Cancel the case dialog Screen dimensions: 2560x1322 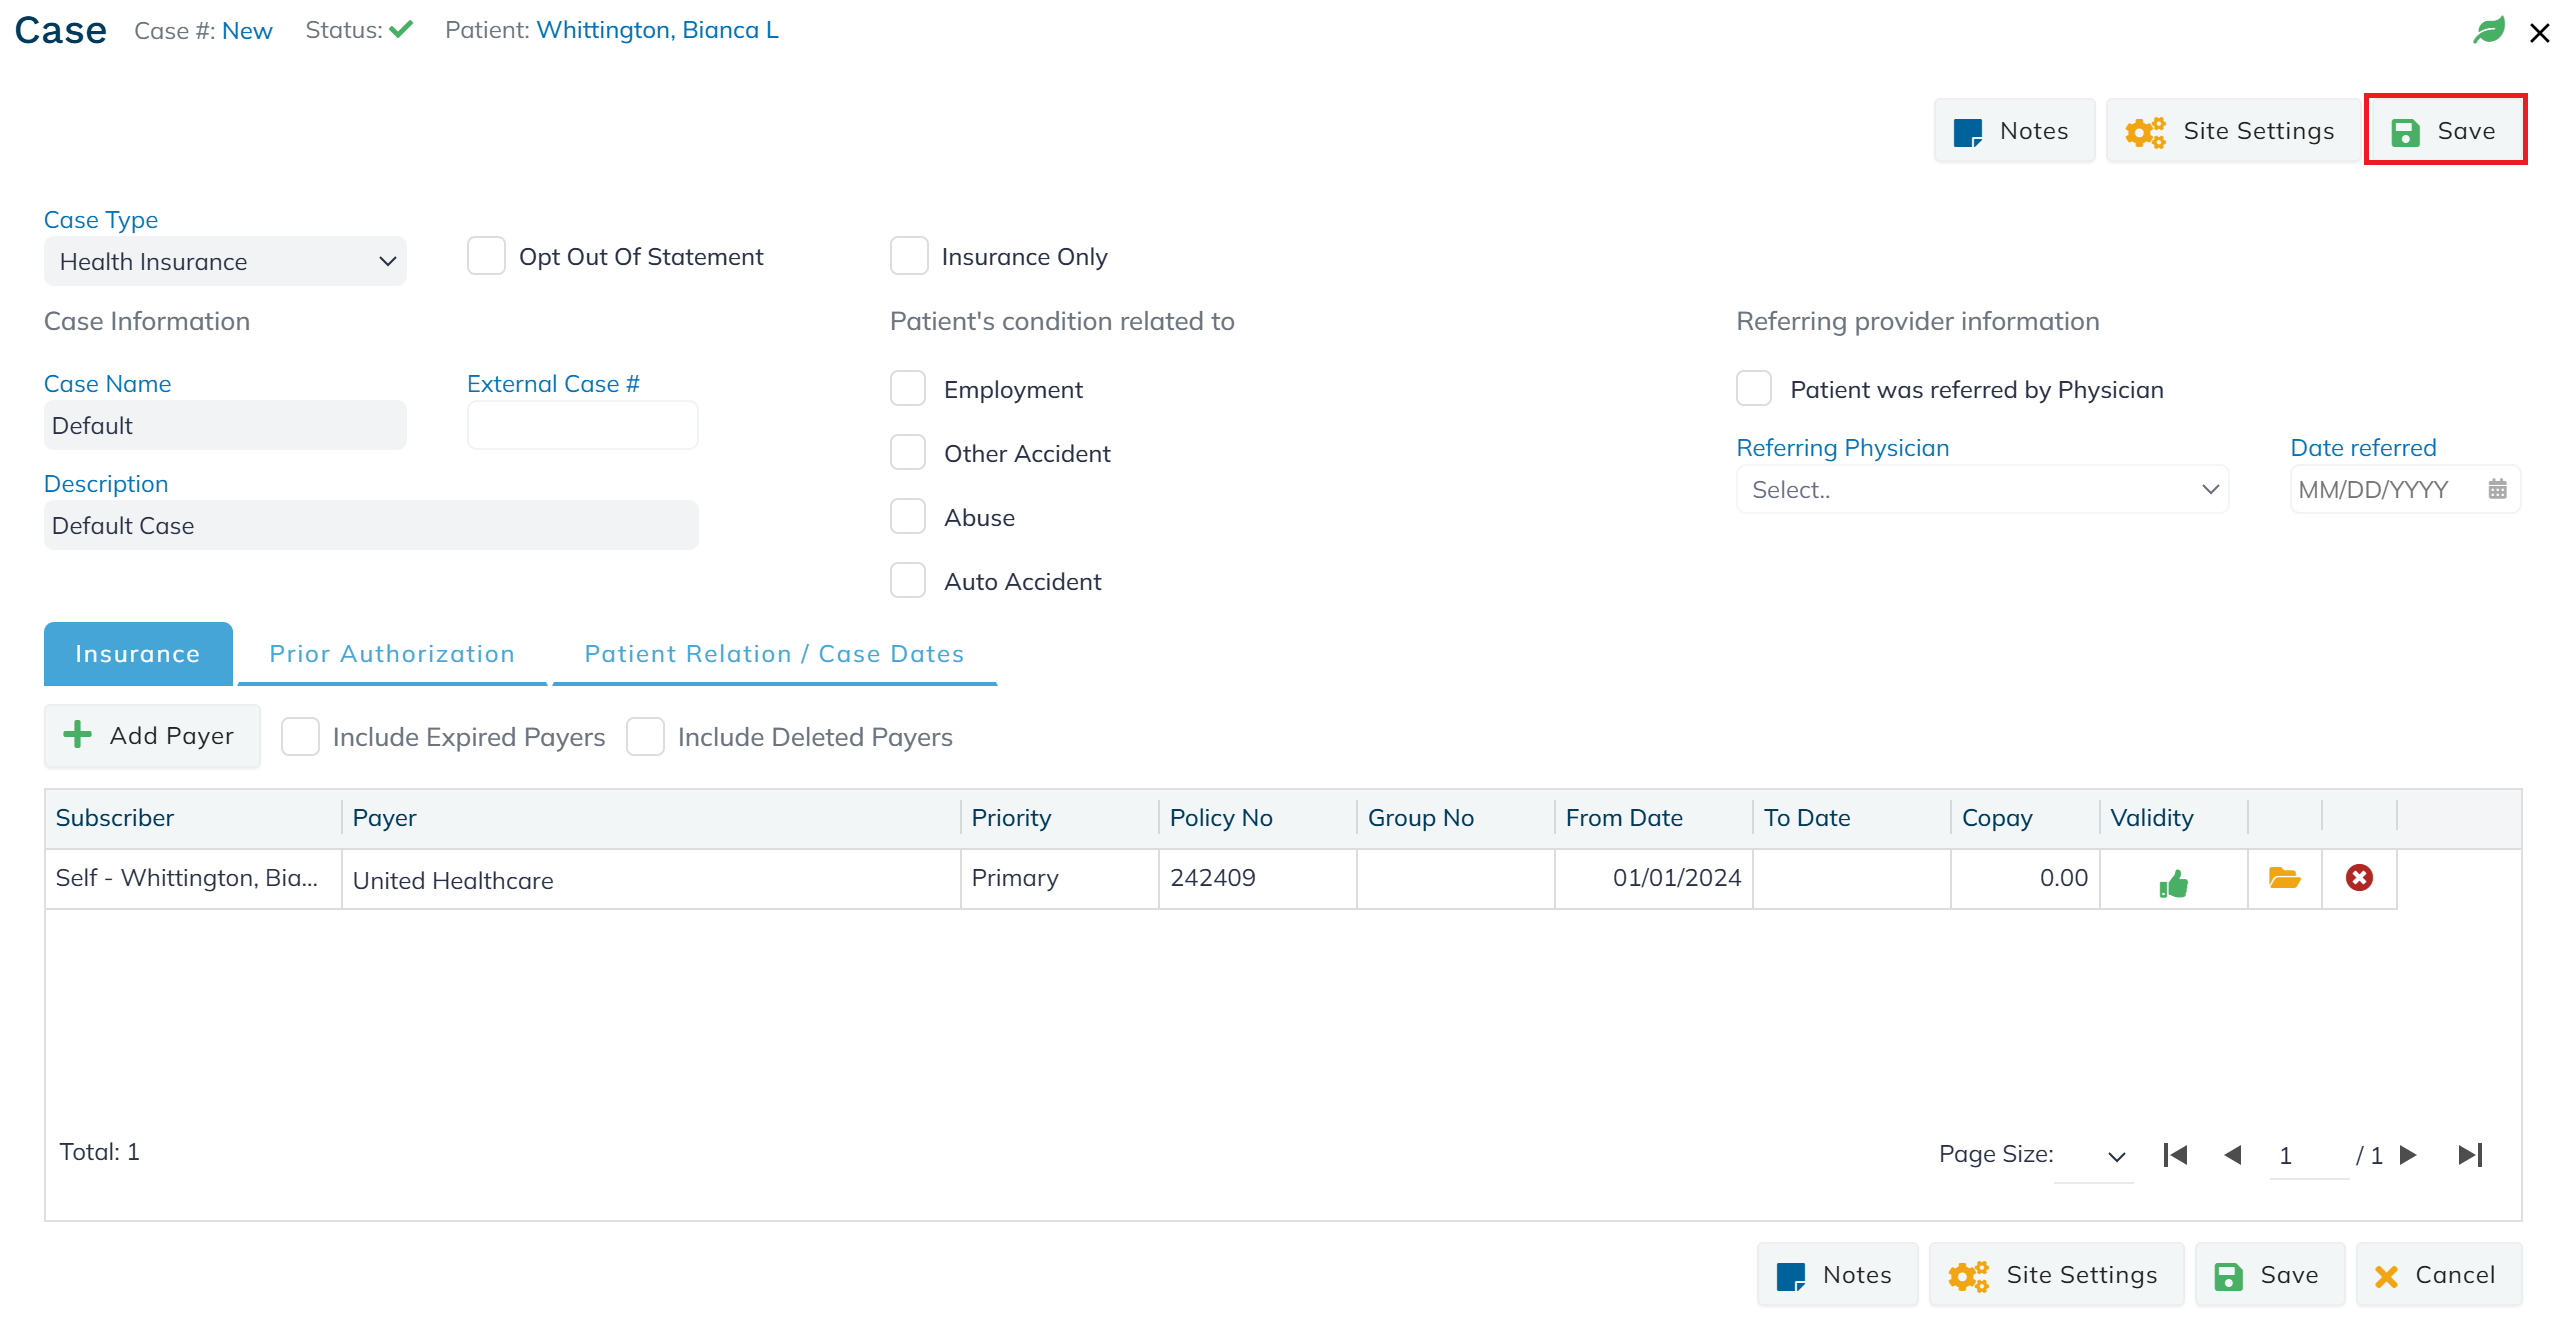(2438, 1275)
